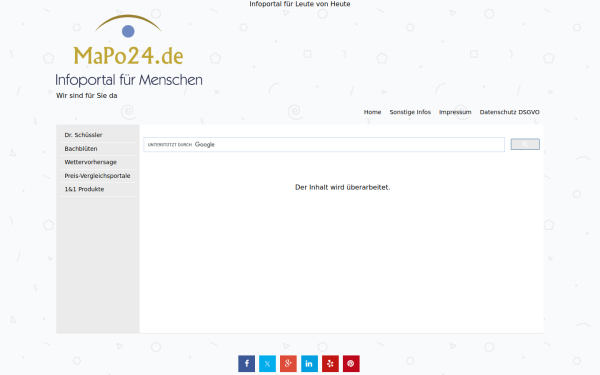600x375 pixels.
Task: Open the Home menu item
Action: [372, 112]
